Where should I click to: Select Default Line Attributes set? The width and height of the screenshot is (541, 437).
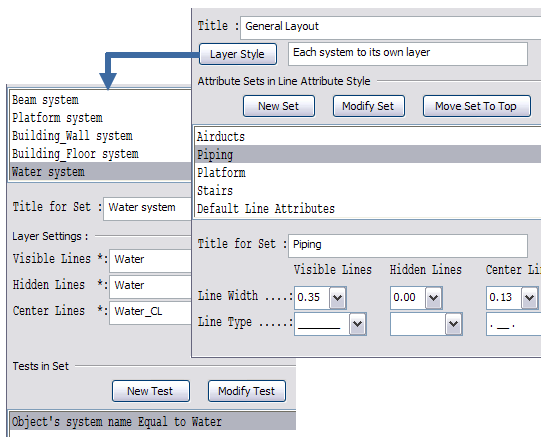(x=368, y=208)
